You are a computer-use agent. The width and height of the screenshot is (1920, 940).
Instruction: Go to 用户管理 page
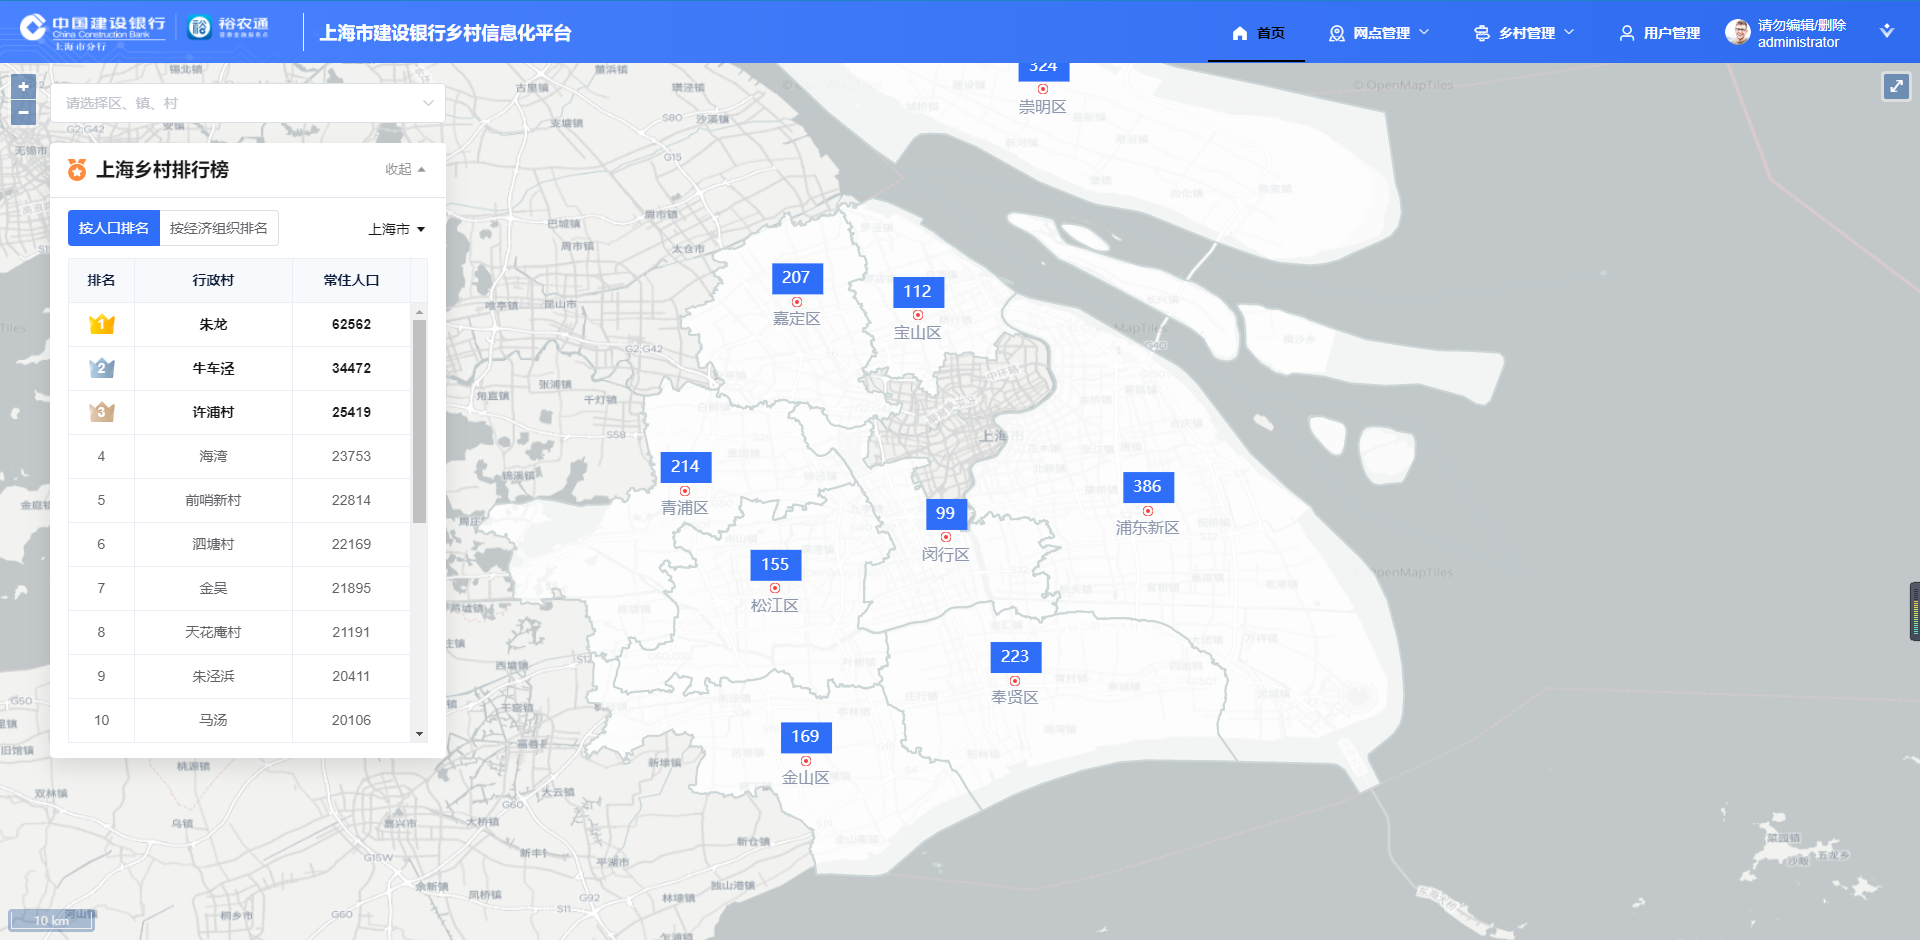(x=1660, y=33)
